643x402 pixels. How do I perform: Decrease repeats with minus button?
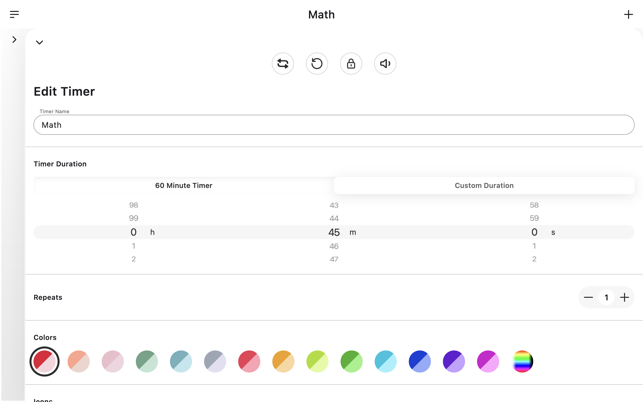(x=589, y=298)
